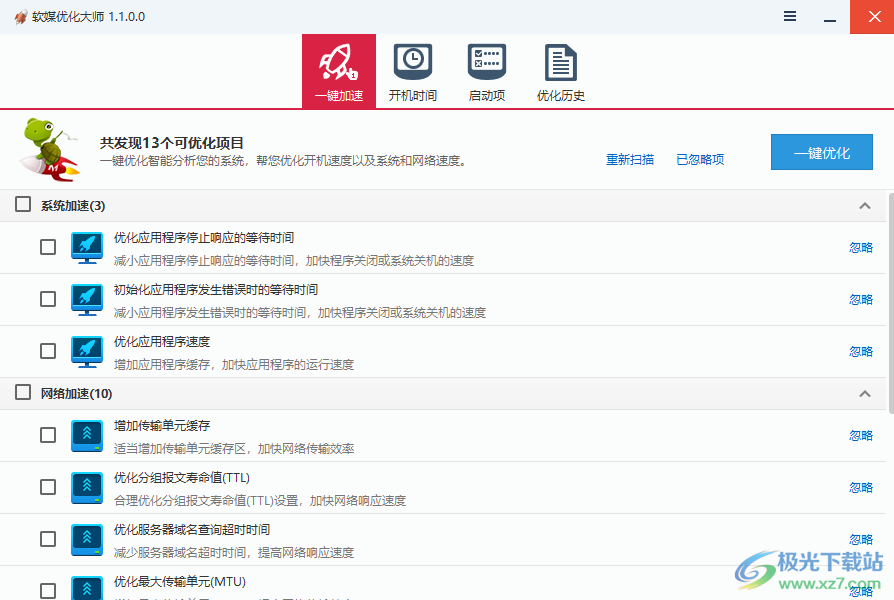Screen dimensions: 894x600
Task: Check the 系统加速 select-all checkbox
Action: (x=22, y=204)
